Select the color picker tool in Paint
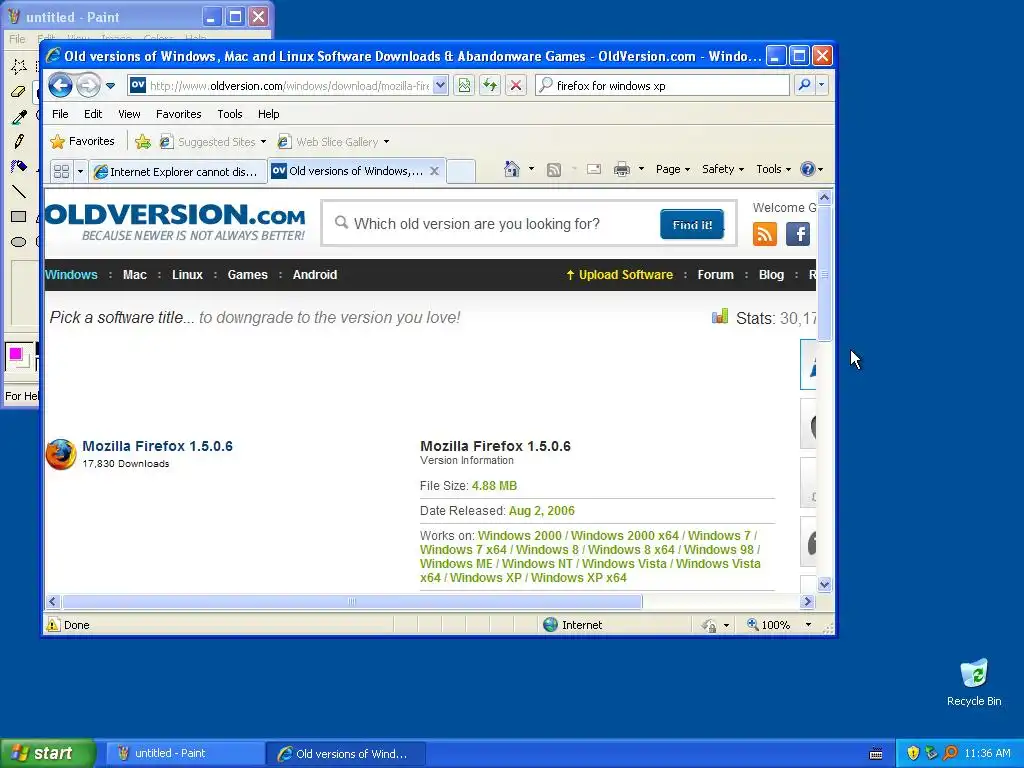 19,117
